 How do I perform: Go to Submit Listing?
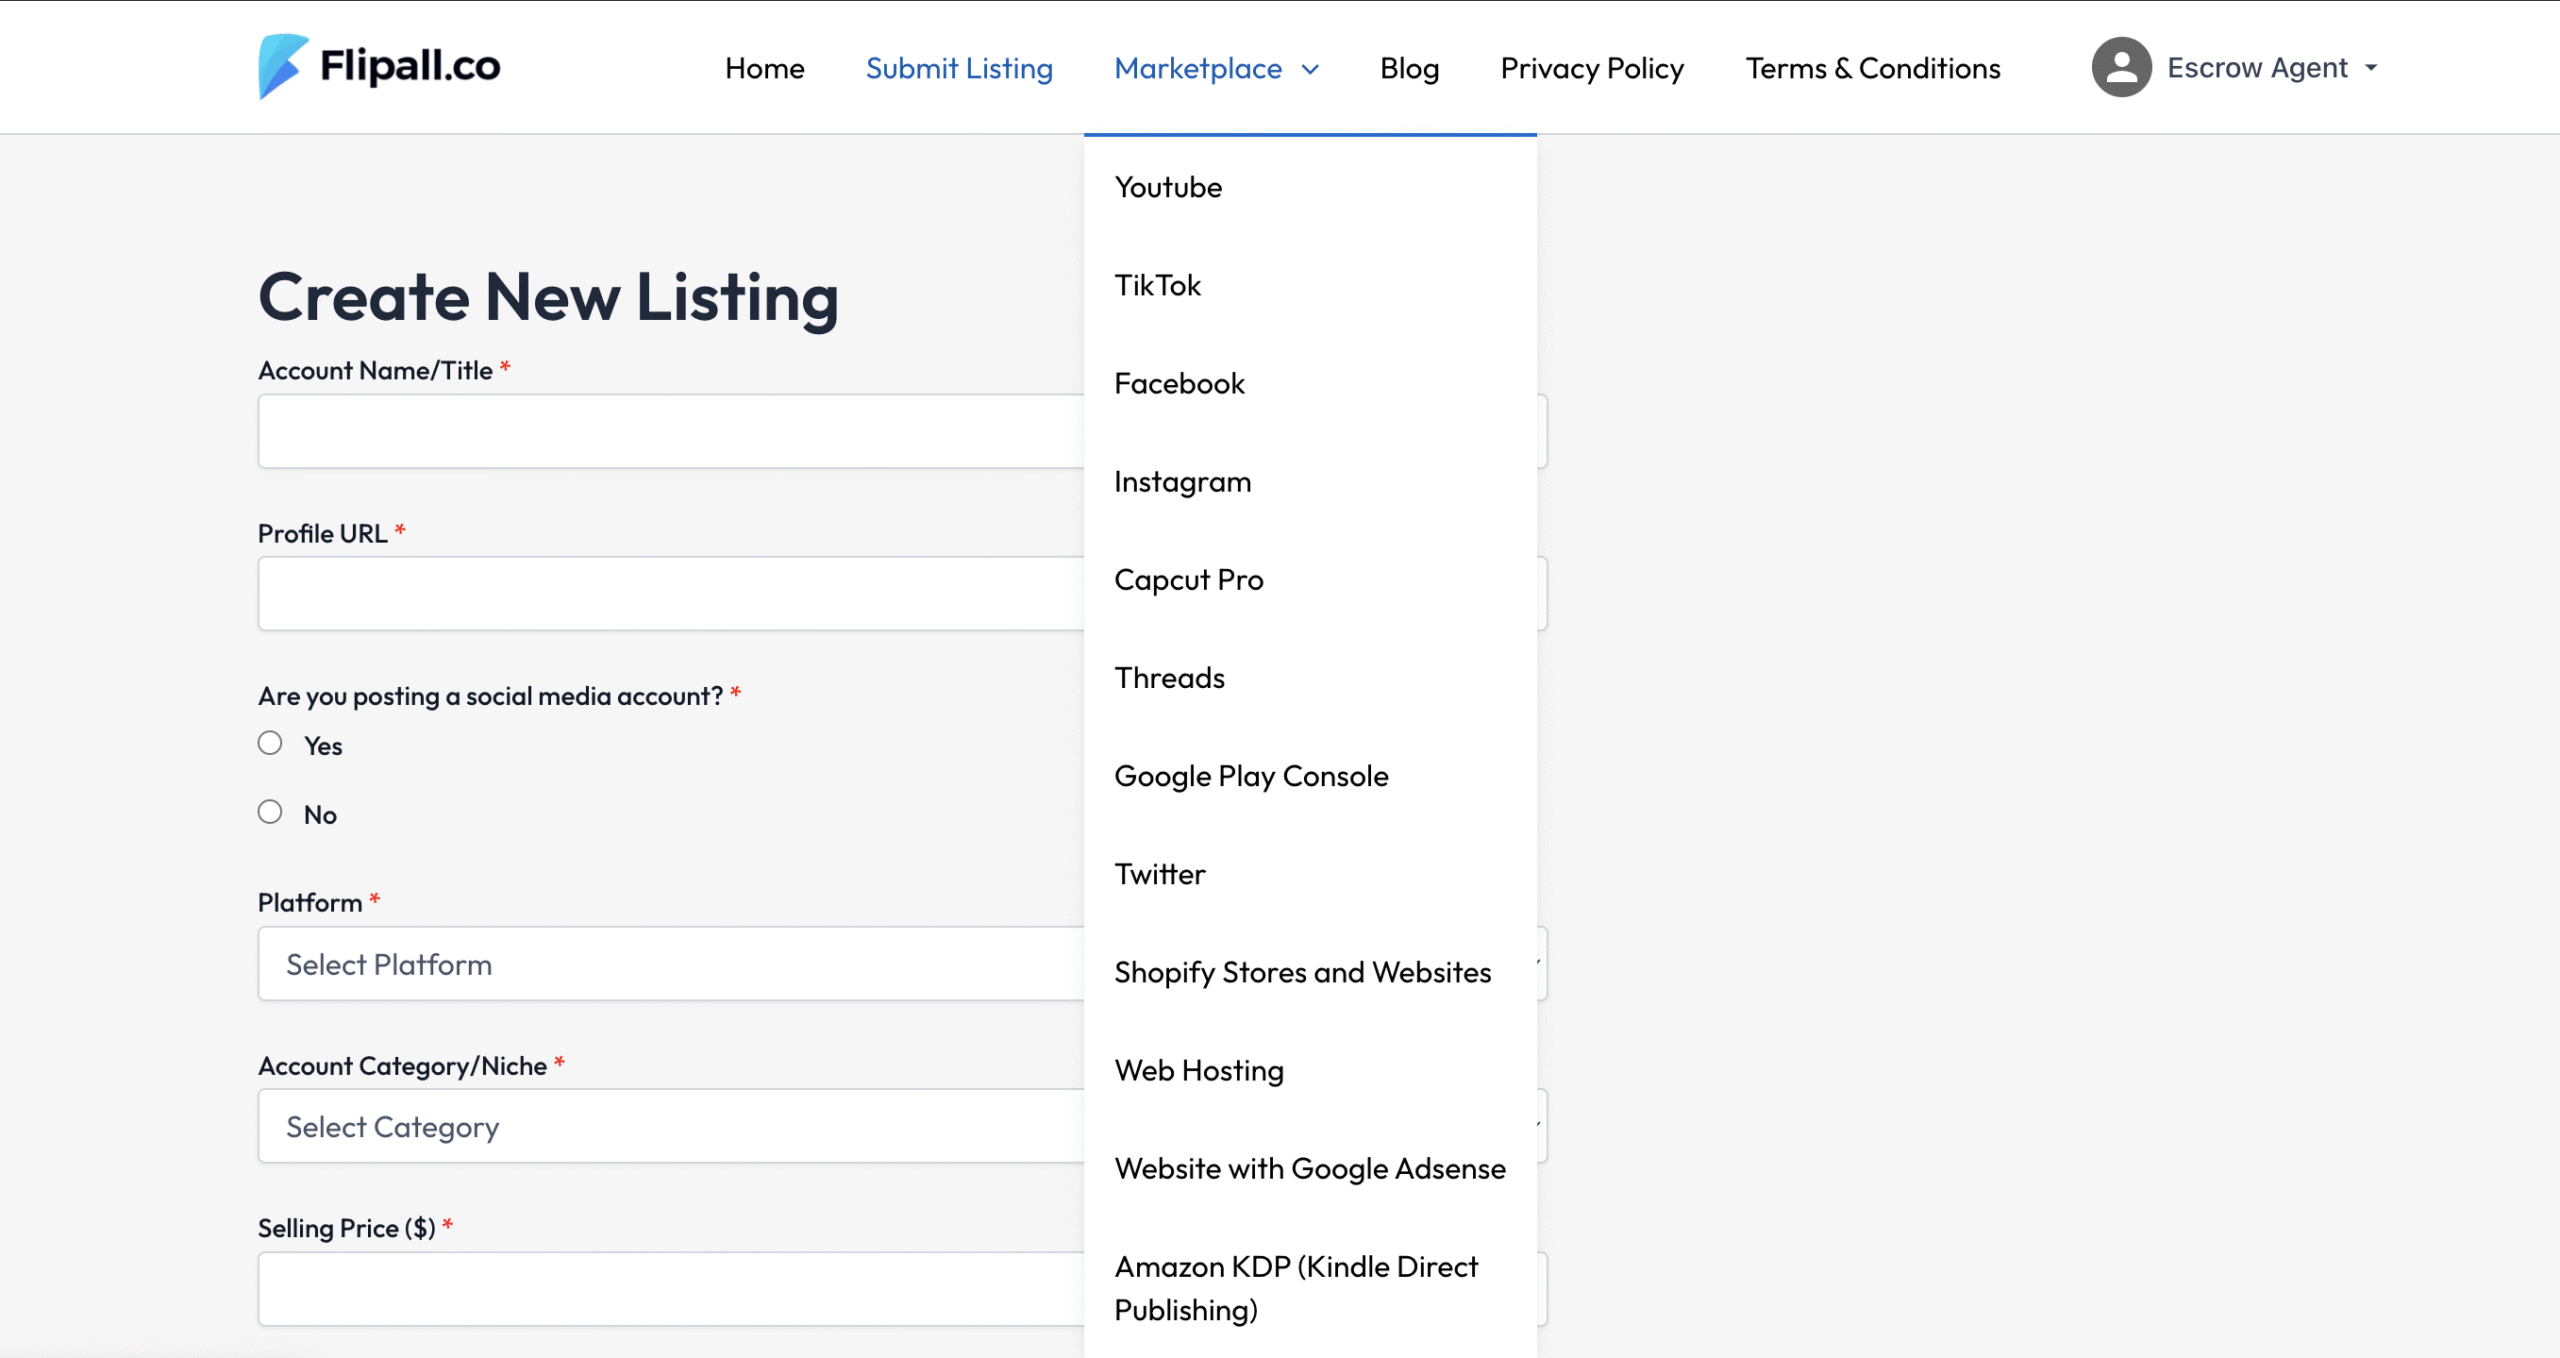coord(959,68)
